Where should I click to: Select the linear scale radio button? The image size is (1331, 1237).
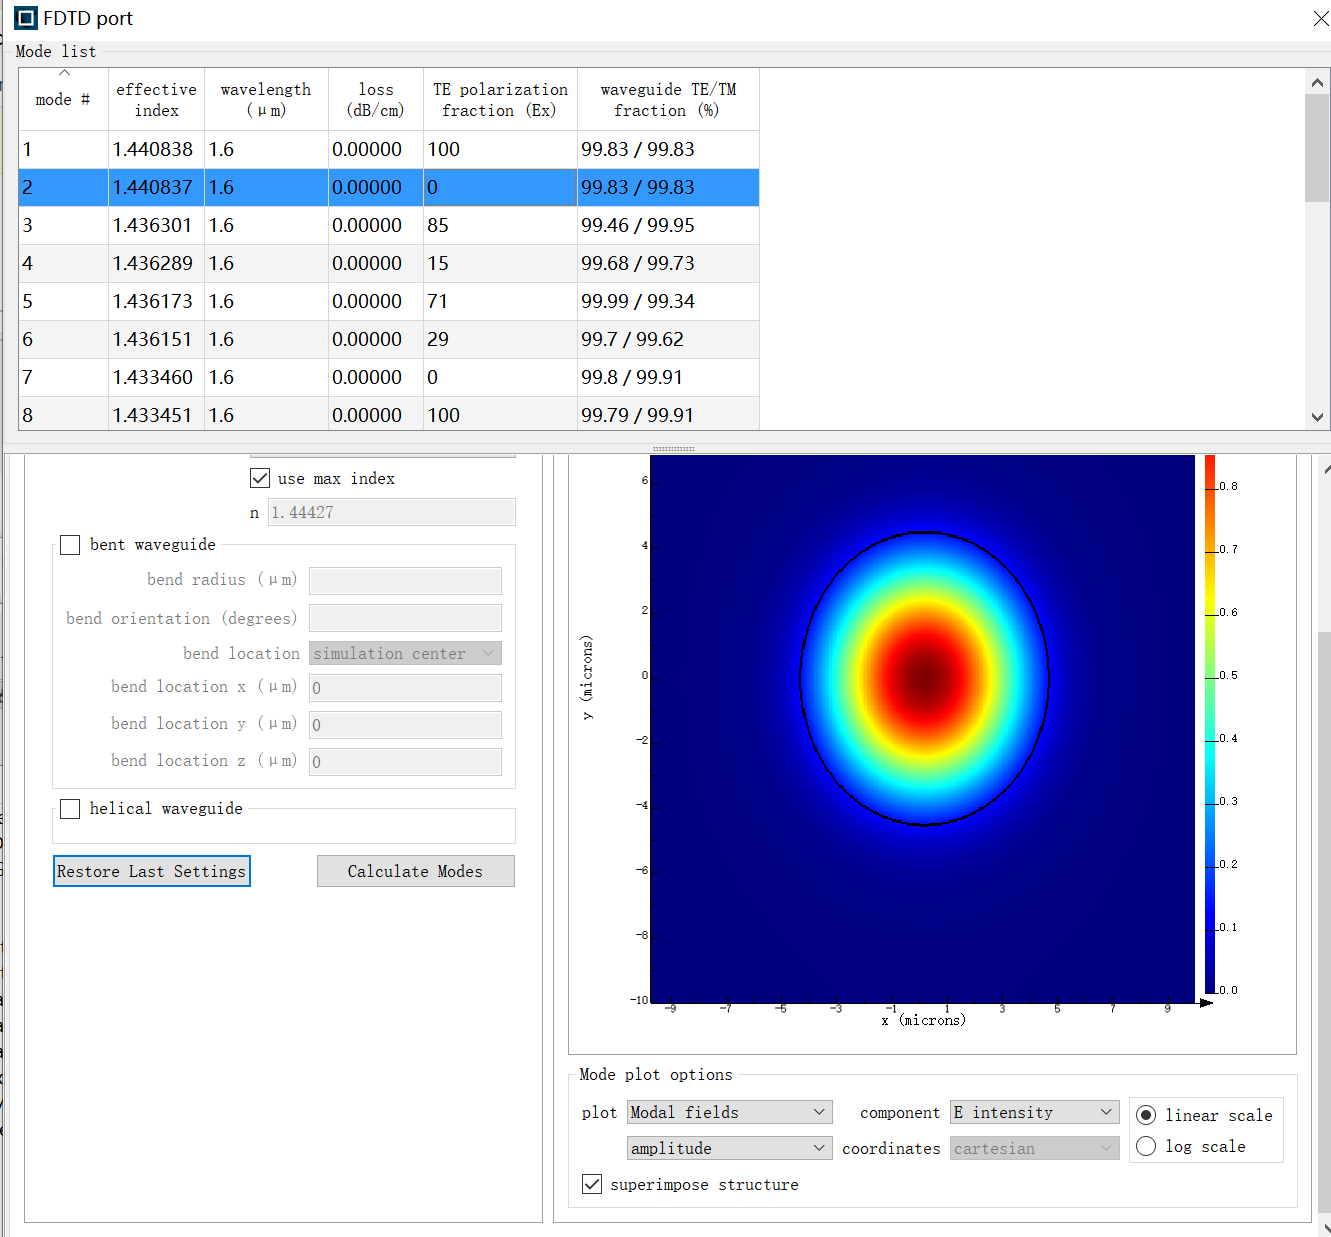pos(1146,1115)
